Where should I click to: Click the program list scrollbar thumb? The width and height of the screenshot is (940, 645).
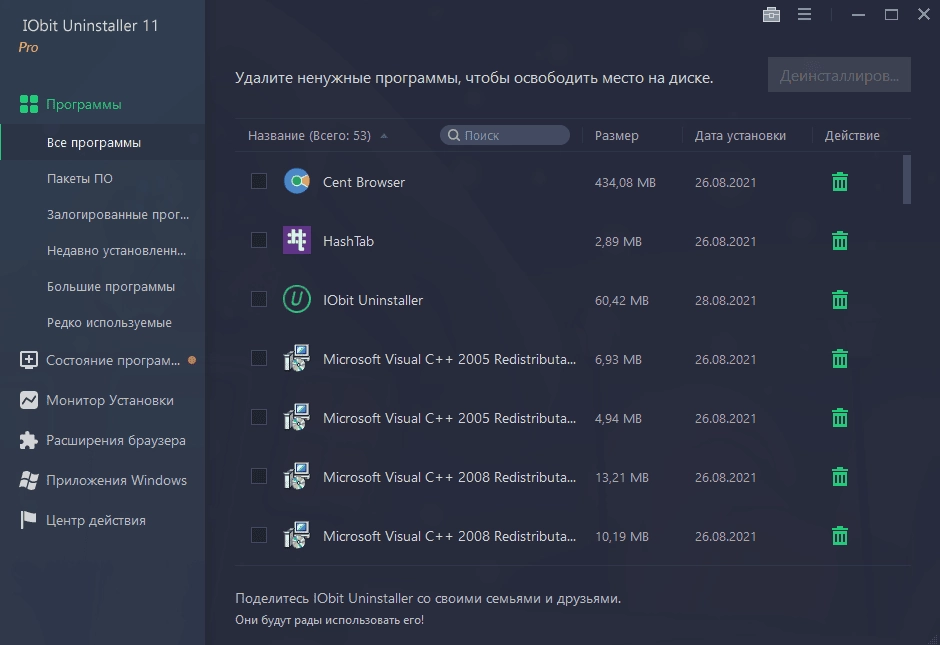[x=906, y=179]
